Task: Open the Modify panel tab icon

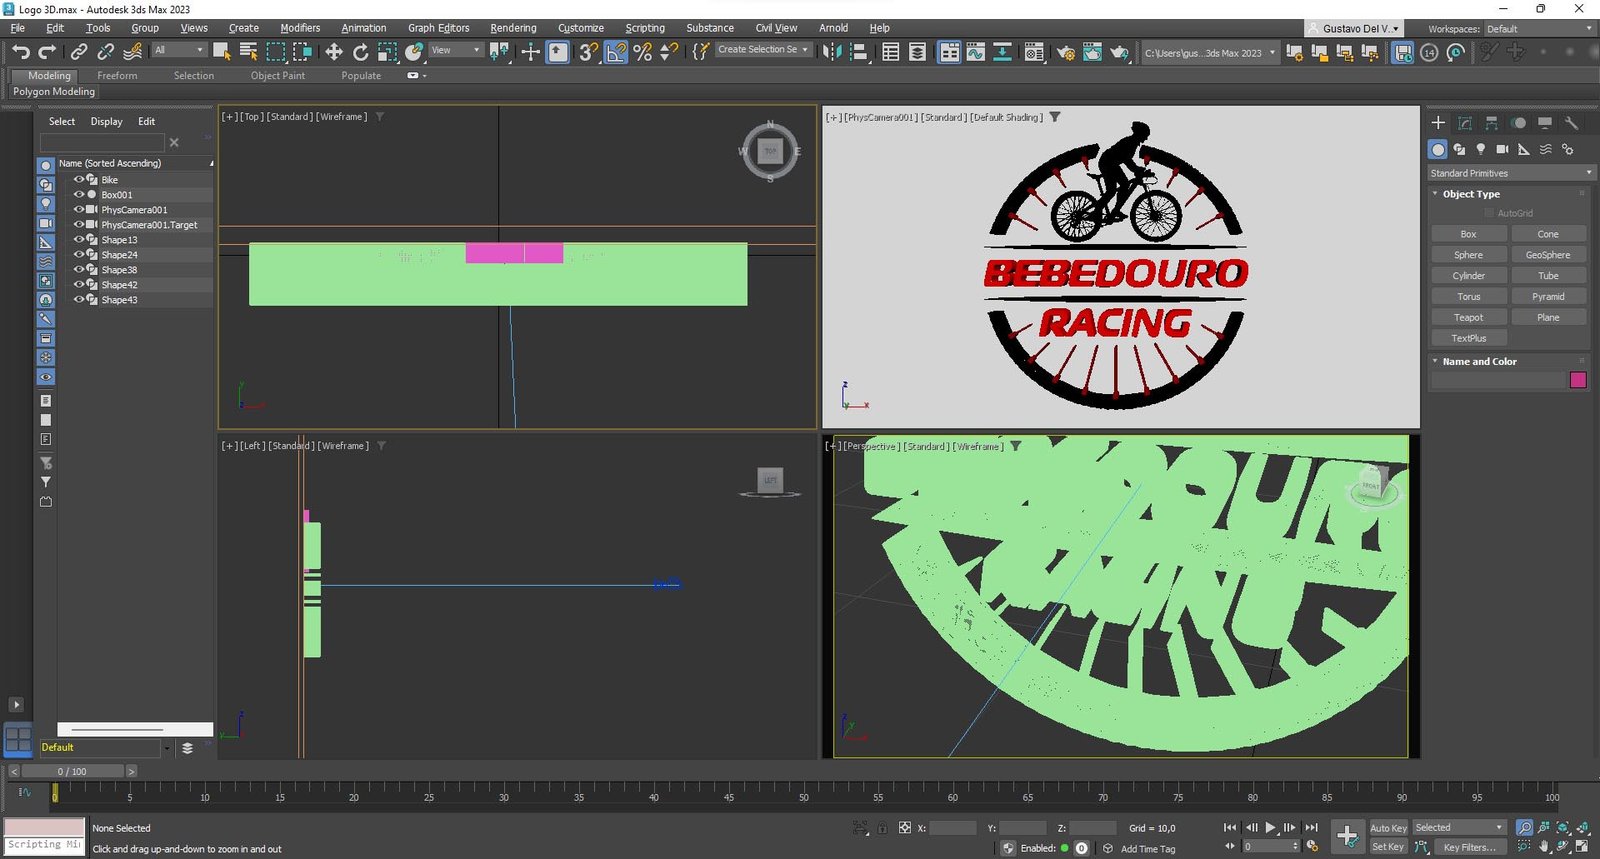Action: (x=1465, y=123)
